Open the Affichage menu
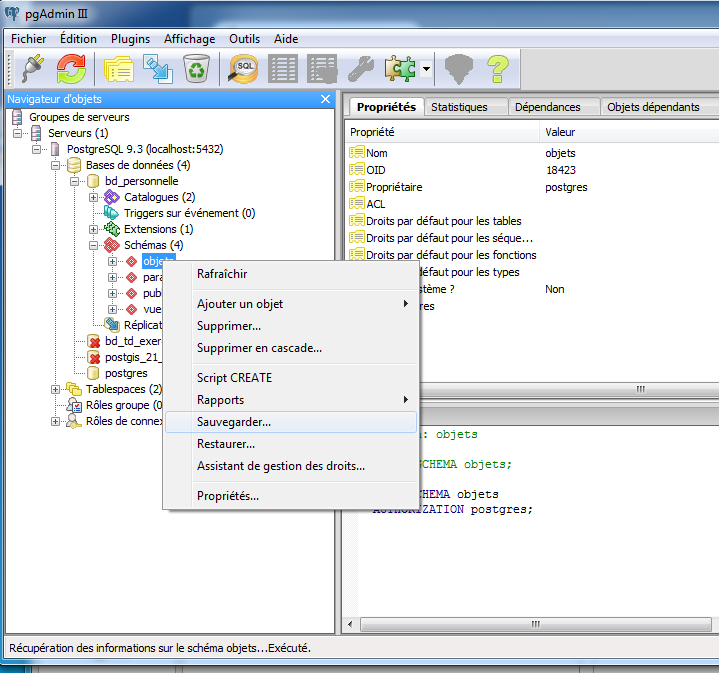The image size is (719, 673). (189, 39)
